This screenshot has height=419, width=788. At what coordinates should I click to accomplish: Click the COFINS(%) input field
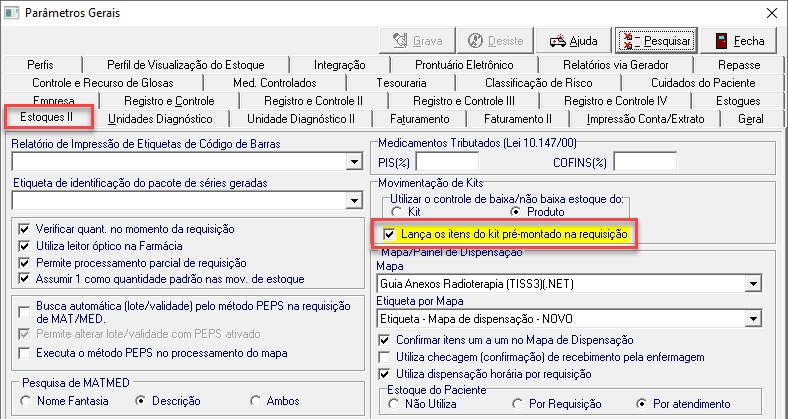coord(645,162)
